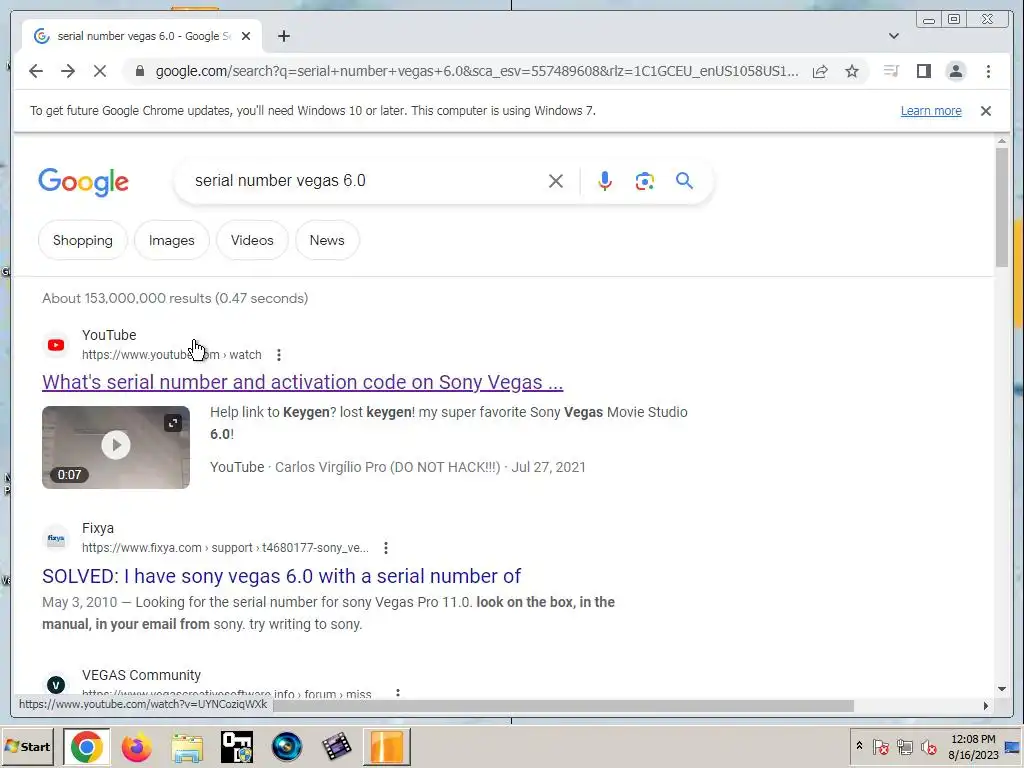Open What's serial number and activation code link

(302, 382)
